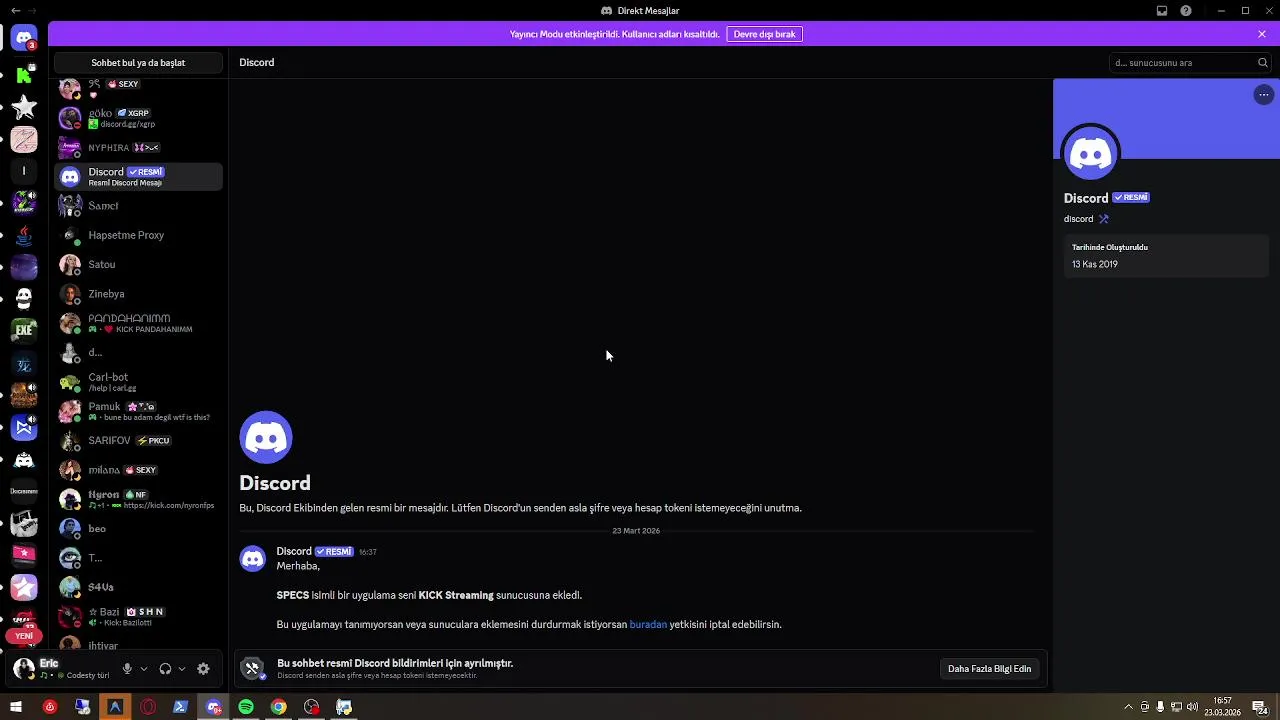Open Samet direct message
Screen dimensions: 1280x720
click(138, 206)
